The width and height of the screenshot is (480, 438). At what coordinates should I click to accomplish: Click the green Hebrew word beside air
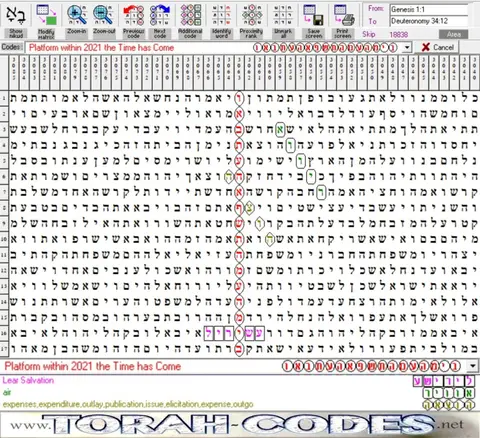point(449,393)
